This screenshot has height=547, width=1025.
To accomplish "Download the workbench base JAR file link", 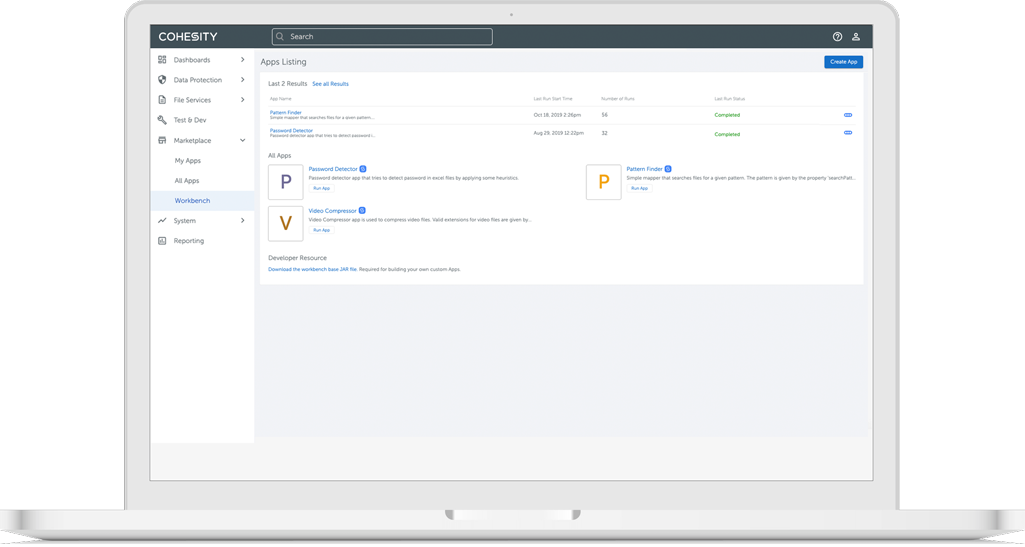I will (x=312, y=269).
